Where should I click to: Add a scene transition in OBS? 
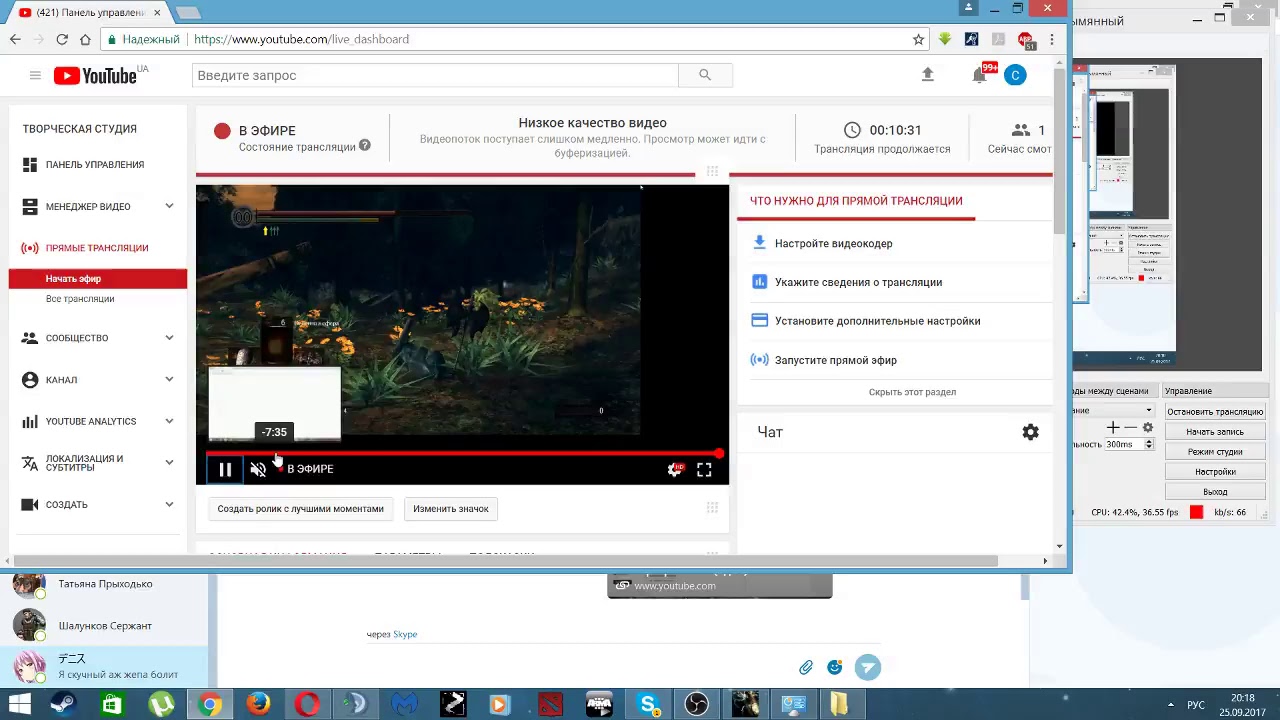pos(1113,427)
